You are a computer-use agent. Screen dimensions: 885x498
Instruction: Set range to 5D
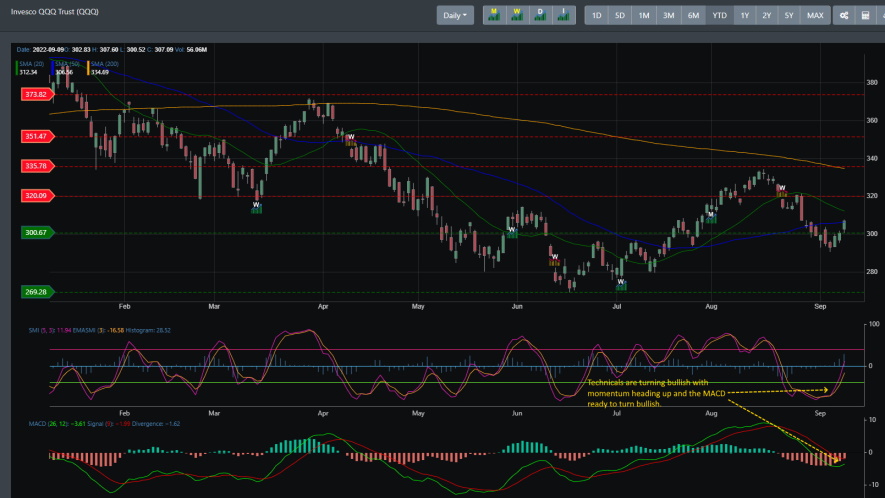click(x=620, y=15)
